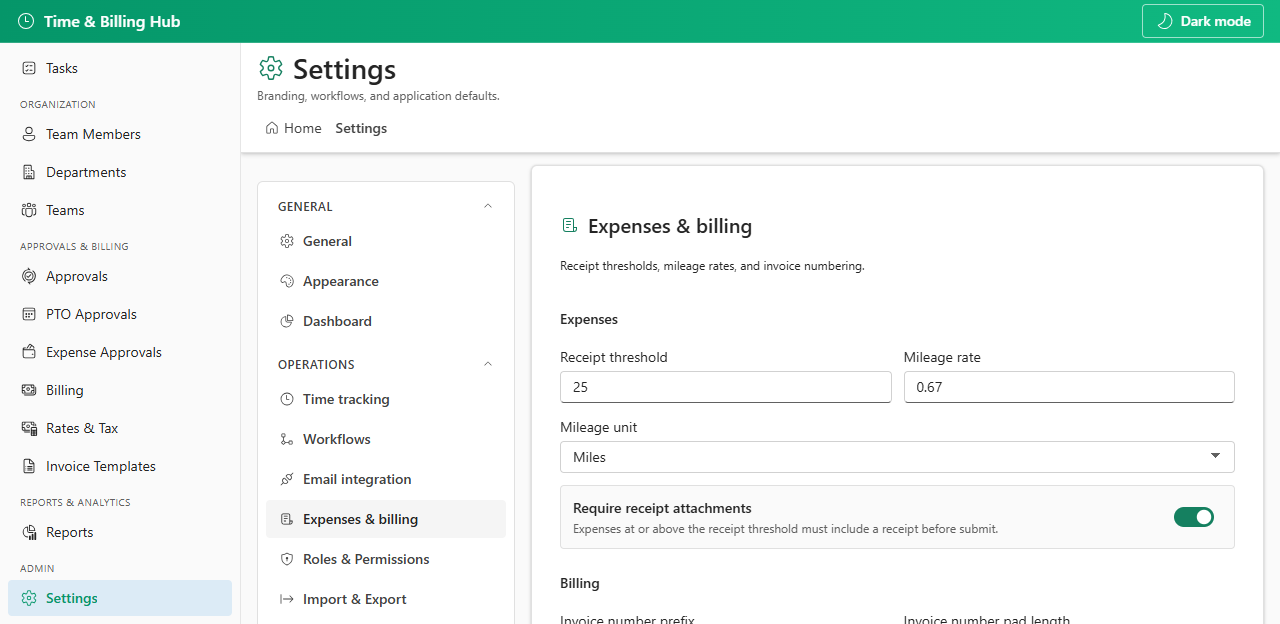Click the Settings gear icon in sidebar

tap(29, 598)
